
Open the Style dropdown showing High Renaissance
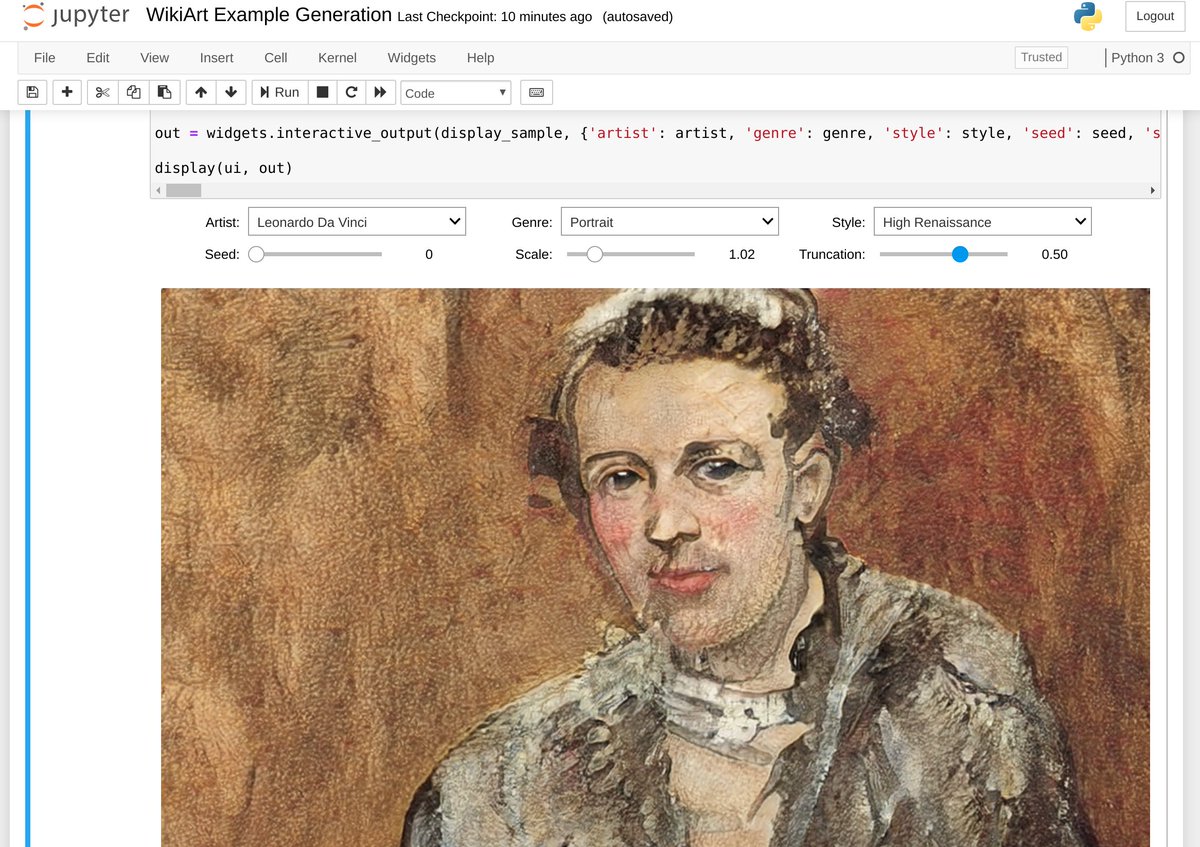click(983, 222)
